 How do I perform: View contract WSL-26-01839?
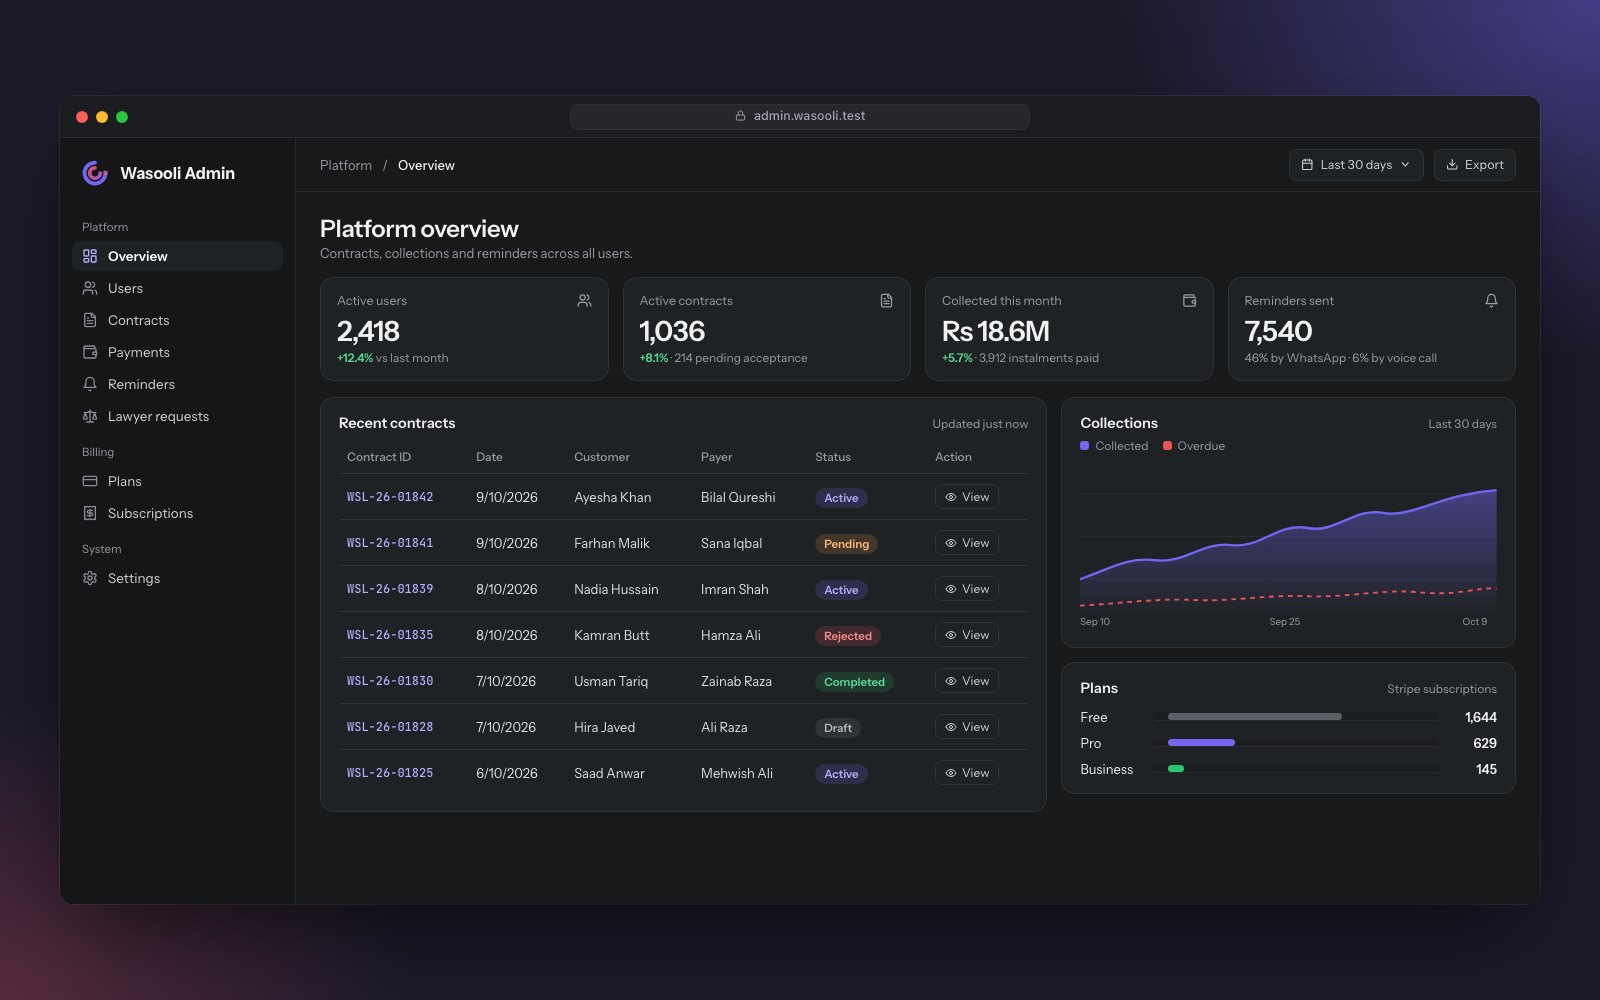(x=967, y=589)
